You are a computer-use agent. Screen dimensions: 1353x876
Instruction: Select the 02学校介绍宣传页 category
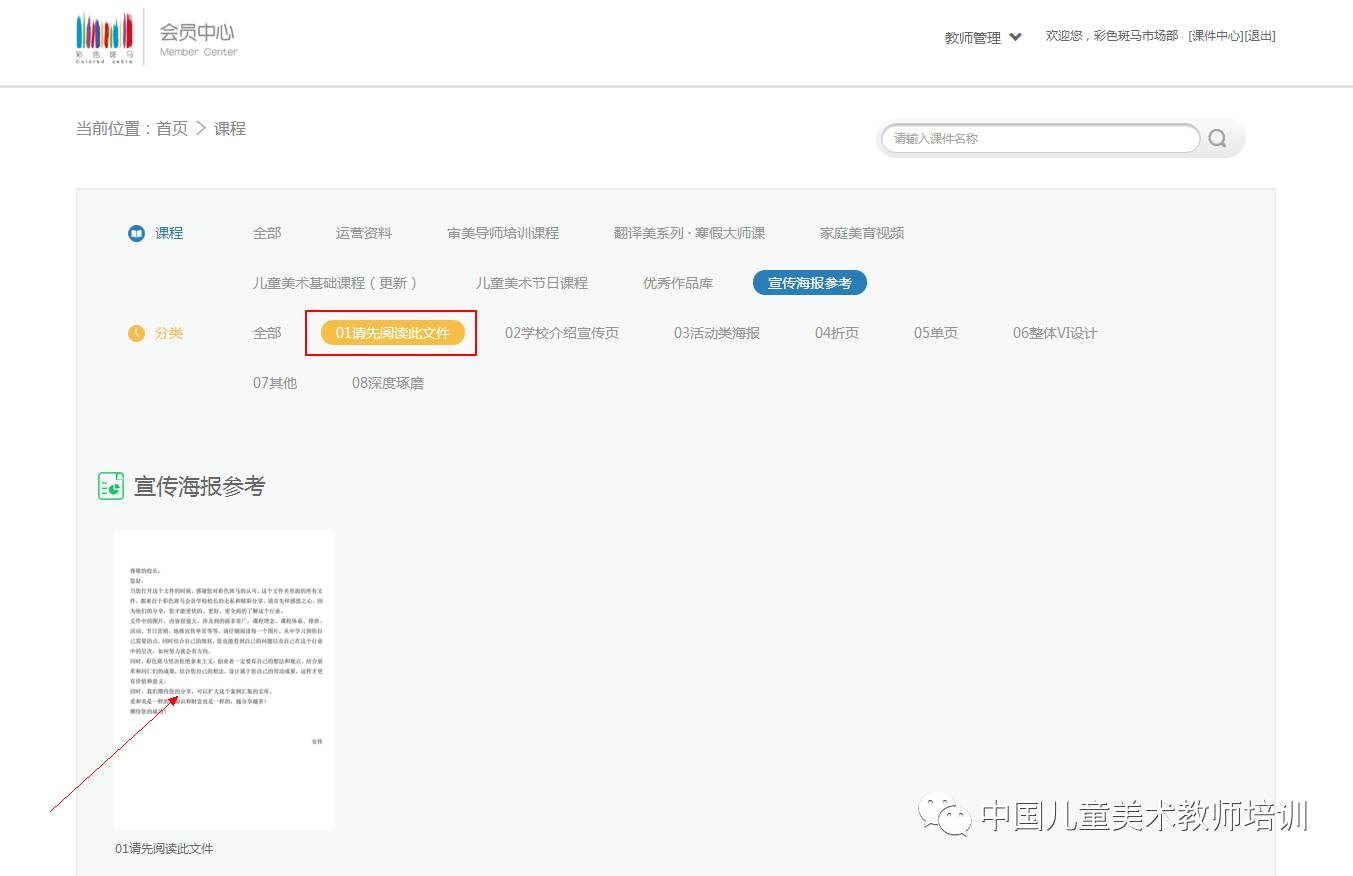click(562, 333)
